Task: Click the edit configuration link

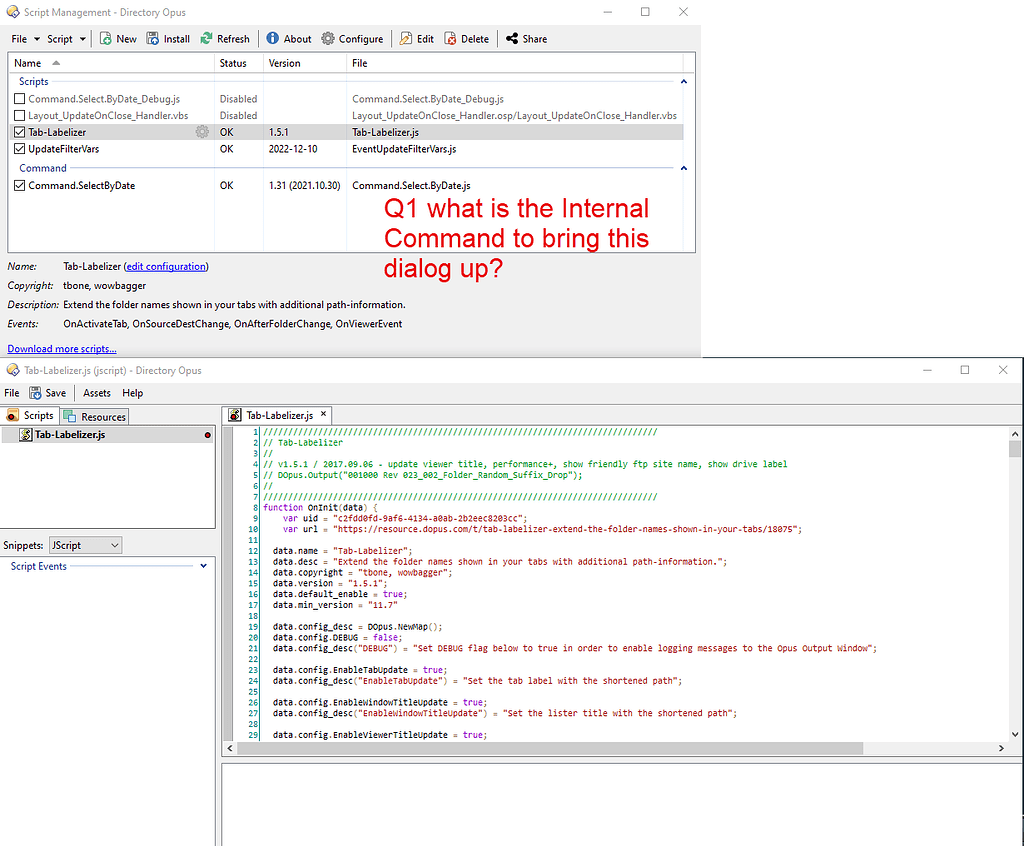Action: pos(166,267)
